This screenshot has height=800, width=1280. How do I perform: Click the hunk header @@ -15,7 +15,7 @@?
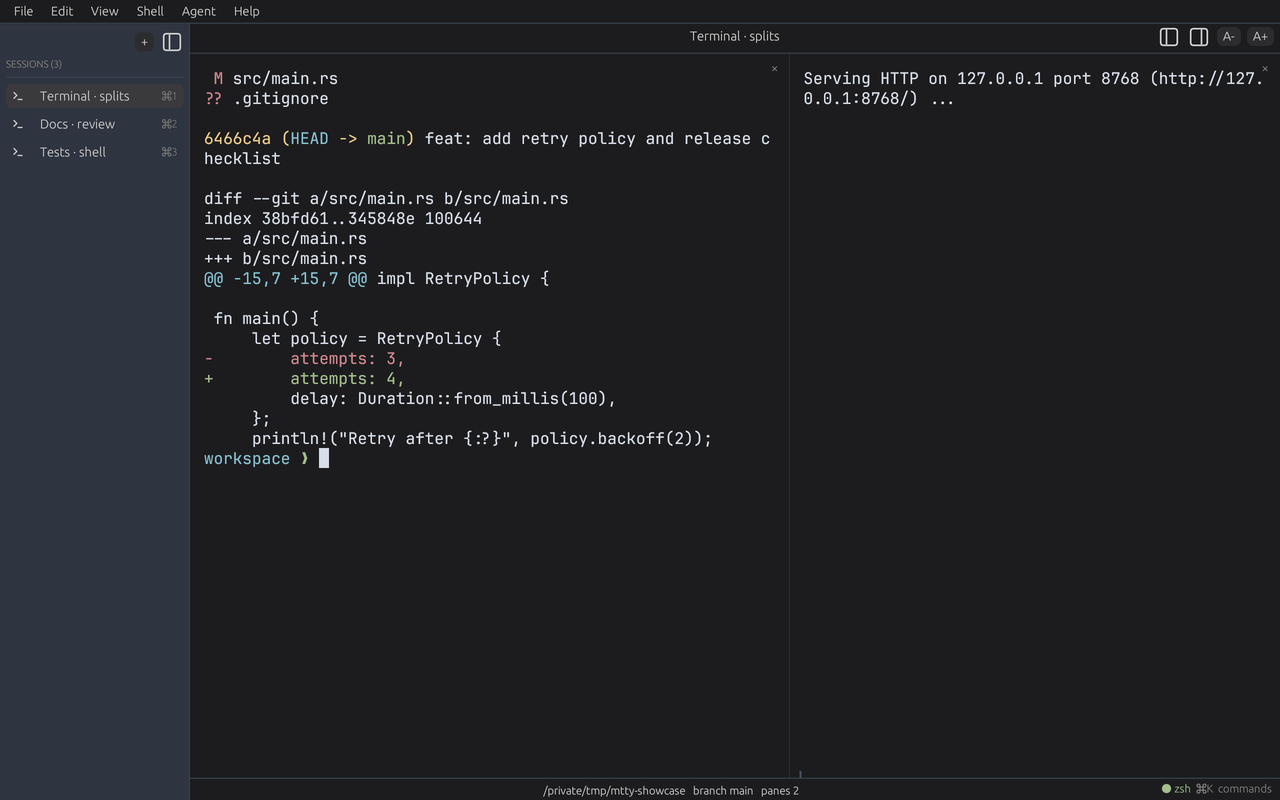tap(286, 279)
